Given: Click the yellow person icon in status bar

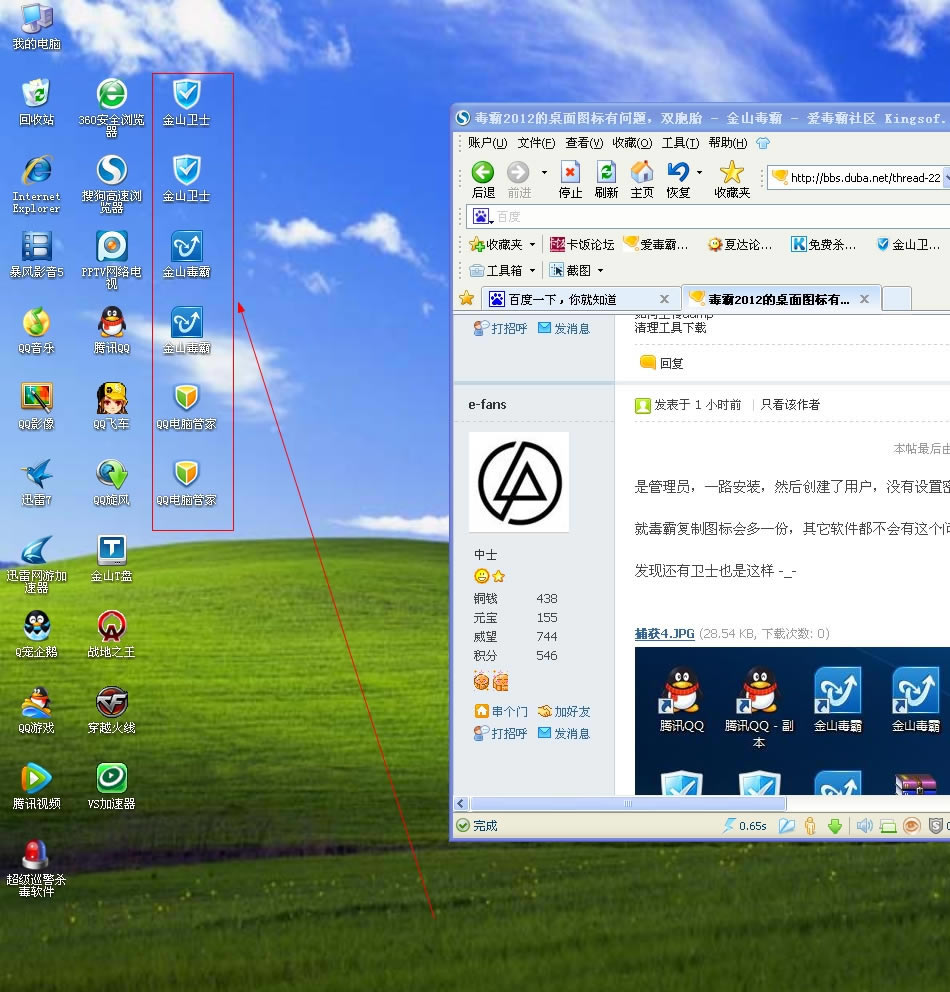Looking at the screenshot, I should point(810,826).
